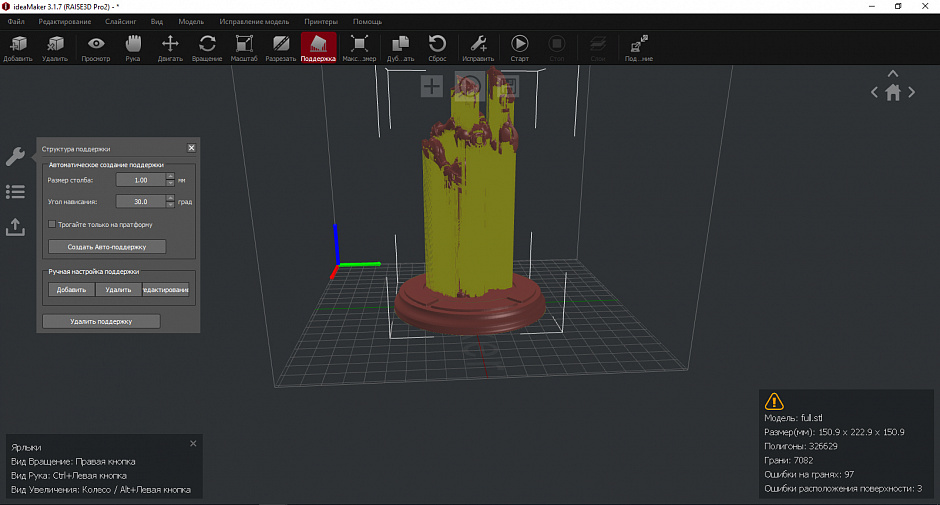Click the manual support Добавить button

[x=71, y=290]
